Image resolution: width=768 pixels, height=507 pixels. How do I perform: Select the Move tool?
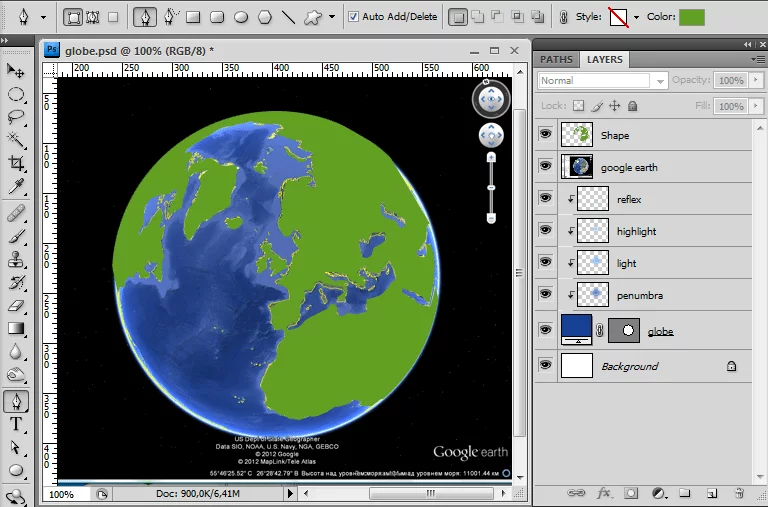tap(16, 71)
